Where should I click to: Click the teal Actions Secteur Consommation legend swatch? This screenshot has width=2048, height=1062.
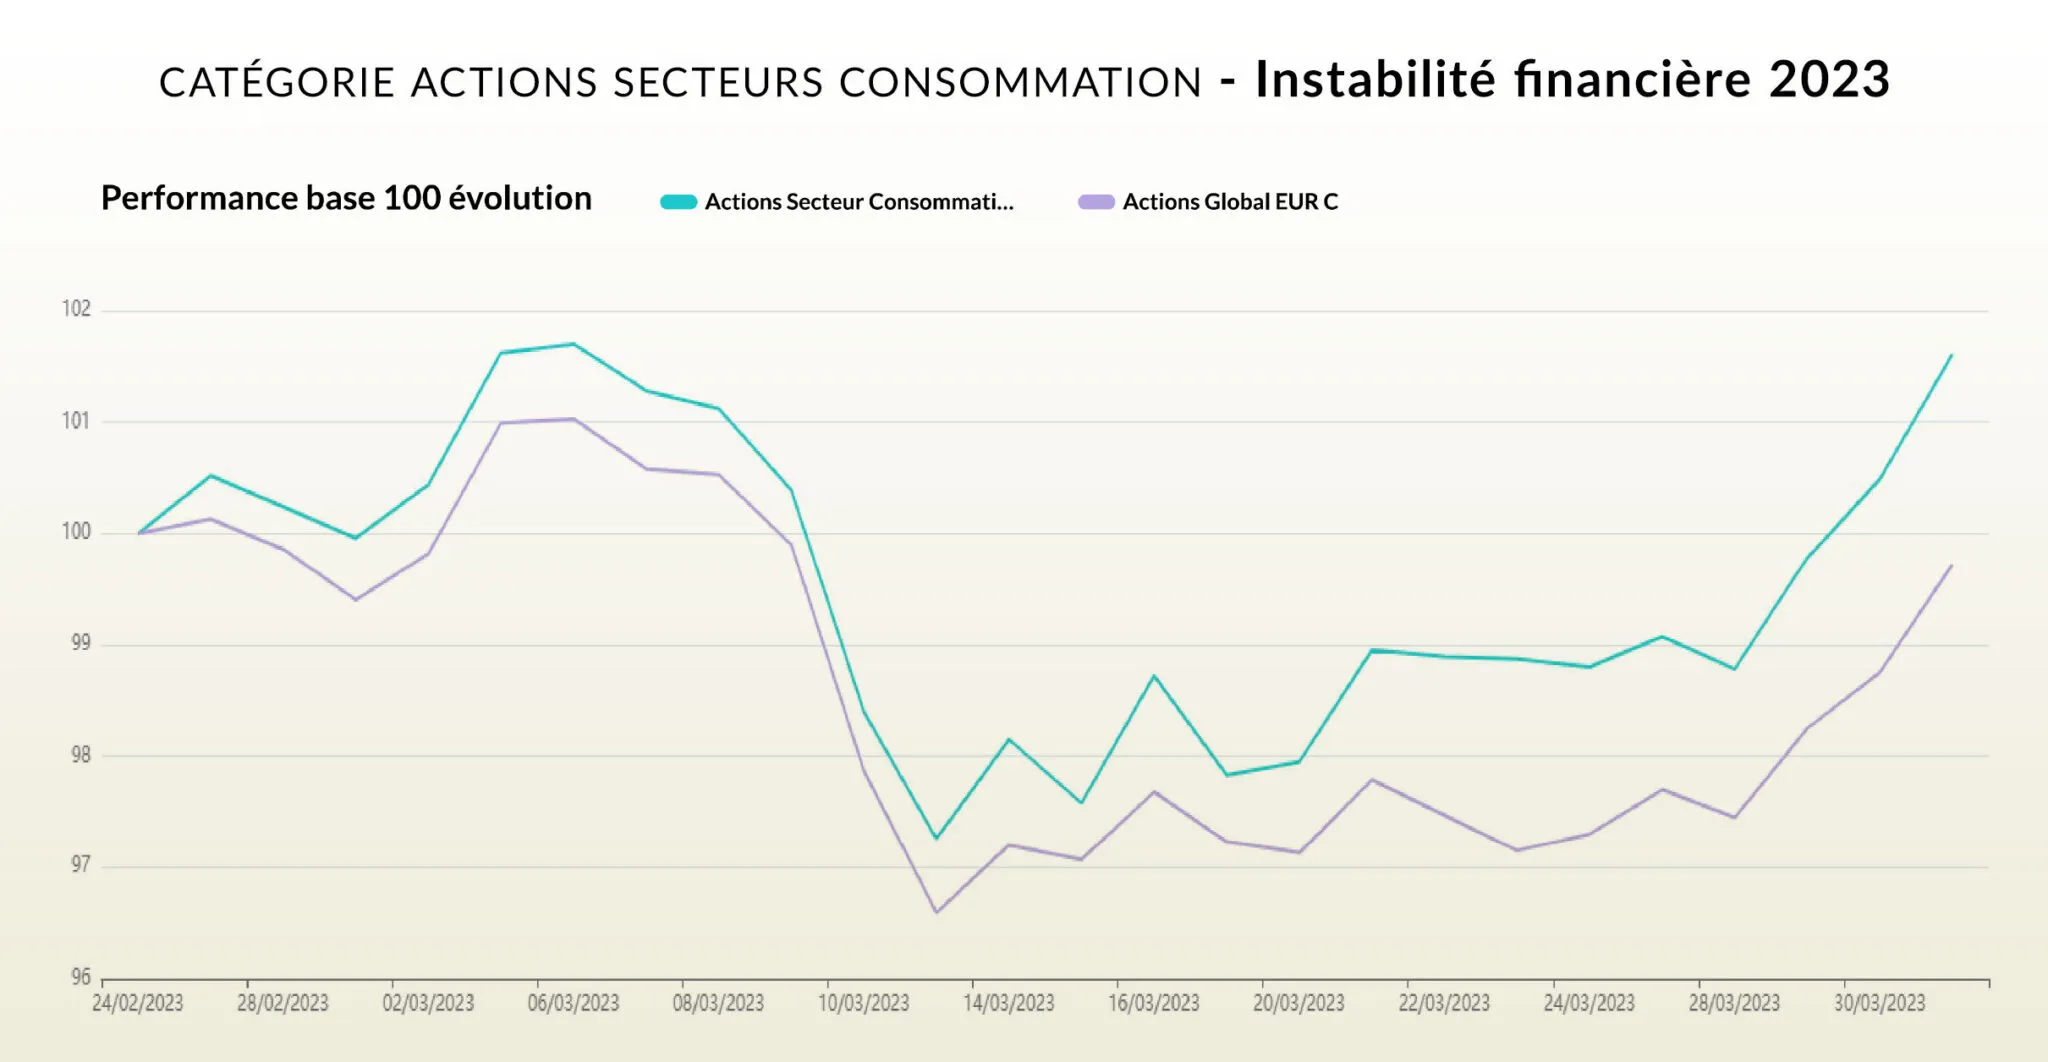click(x=678, y=202)
